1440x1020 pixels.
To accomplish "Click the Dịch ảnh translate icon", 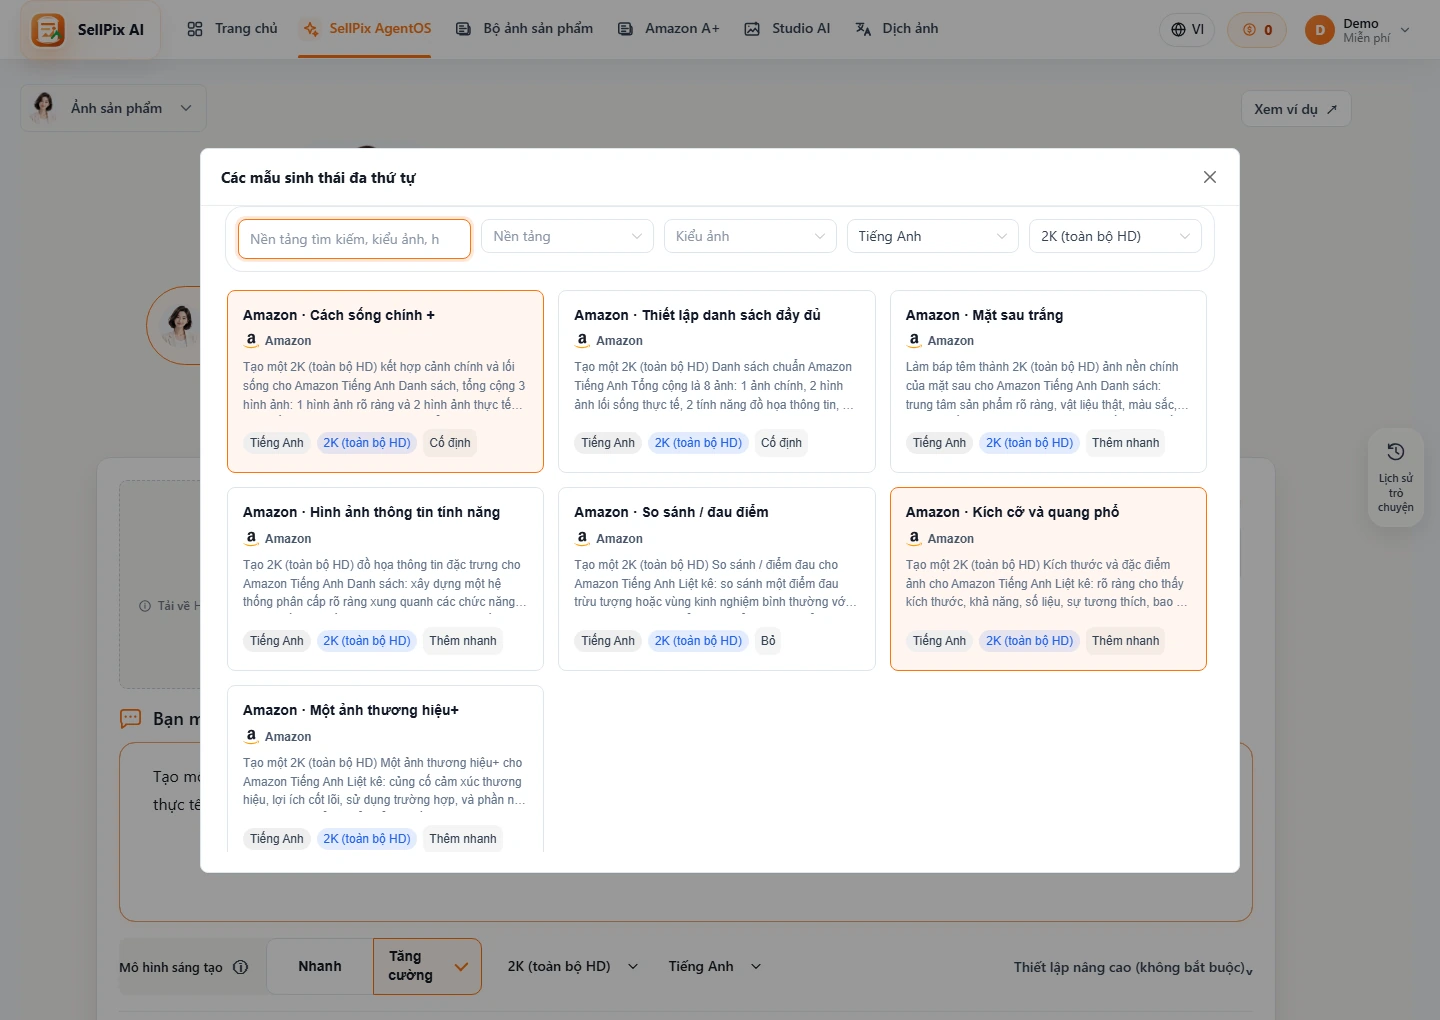I will point(863,29).
